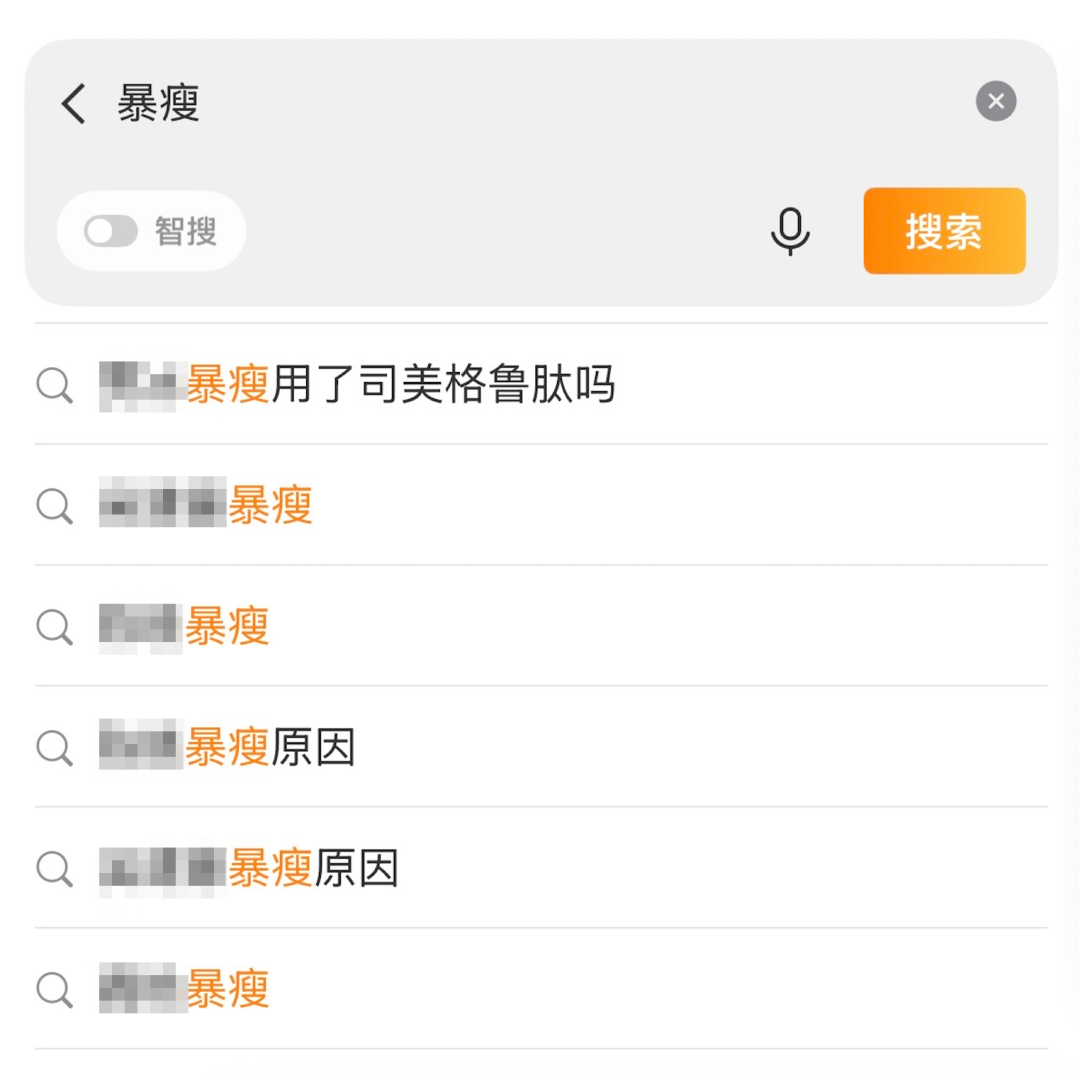The width and height of the screenshot is (1080, 1080).
Task: Choose the second suggestion ending in 暴瘦
Action: 270,506
